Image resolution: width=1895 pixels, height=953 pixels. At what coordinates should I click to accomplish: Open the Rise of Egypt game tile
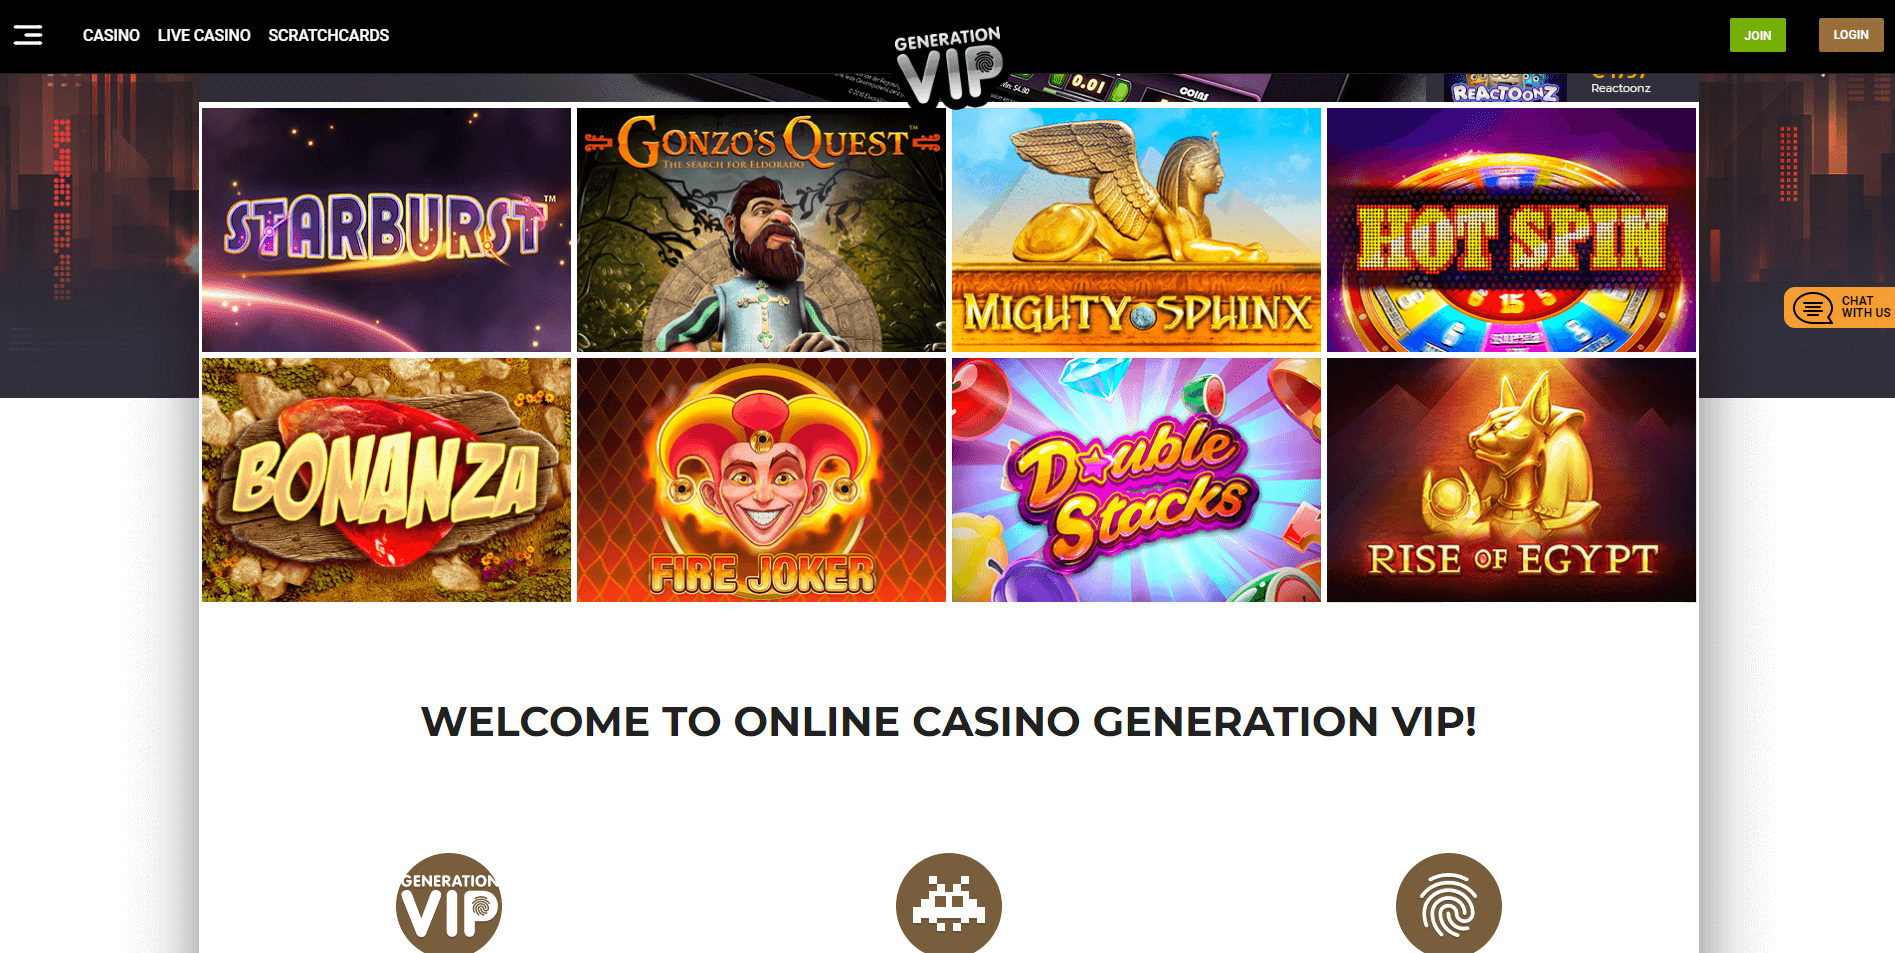coord(1511,480)
